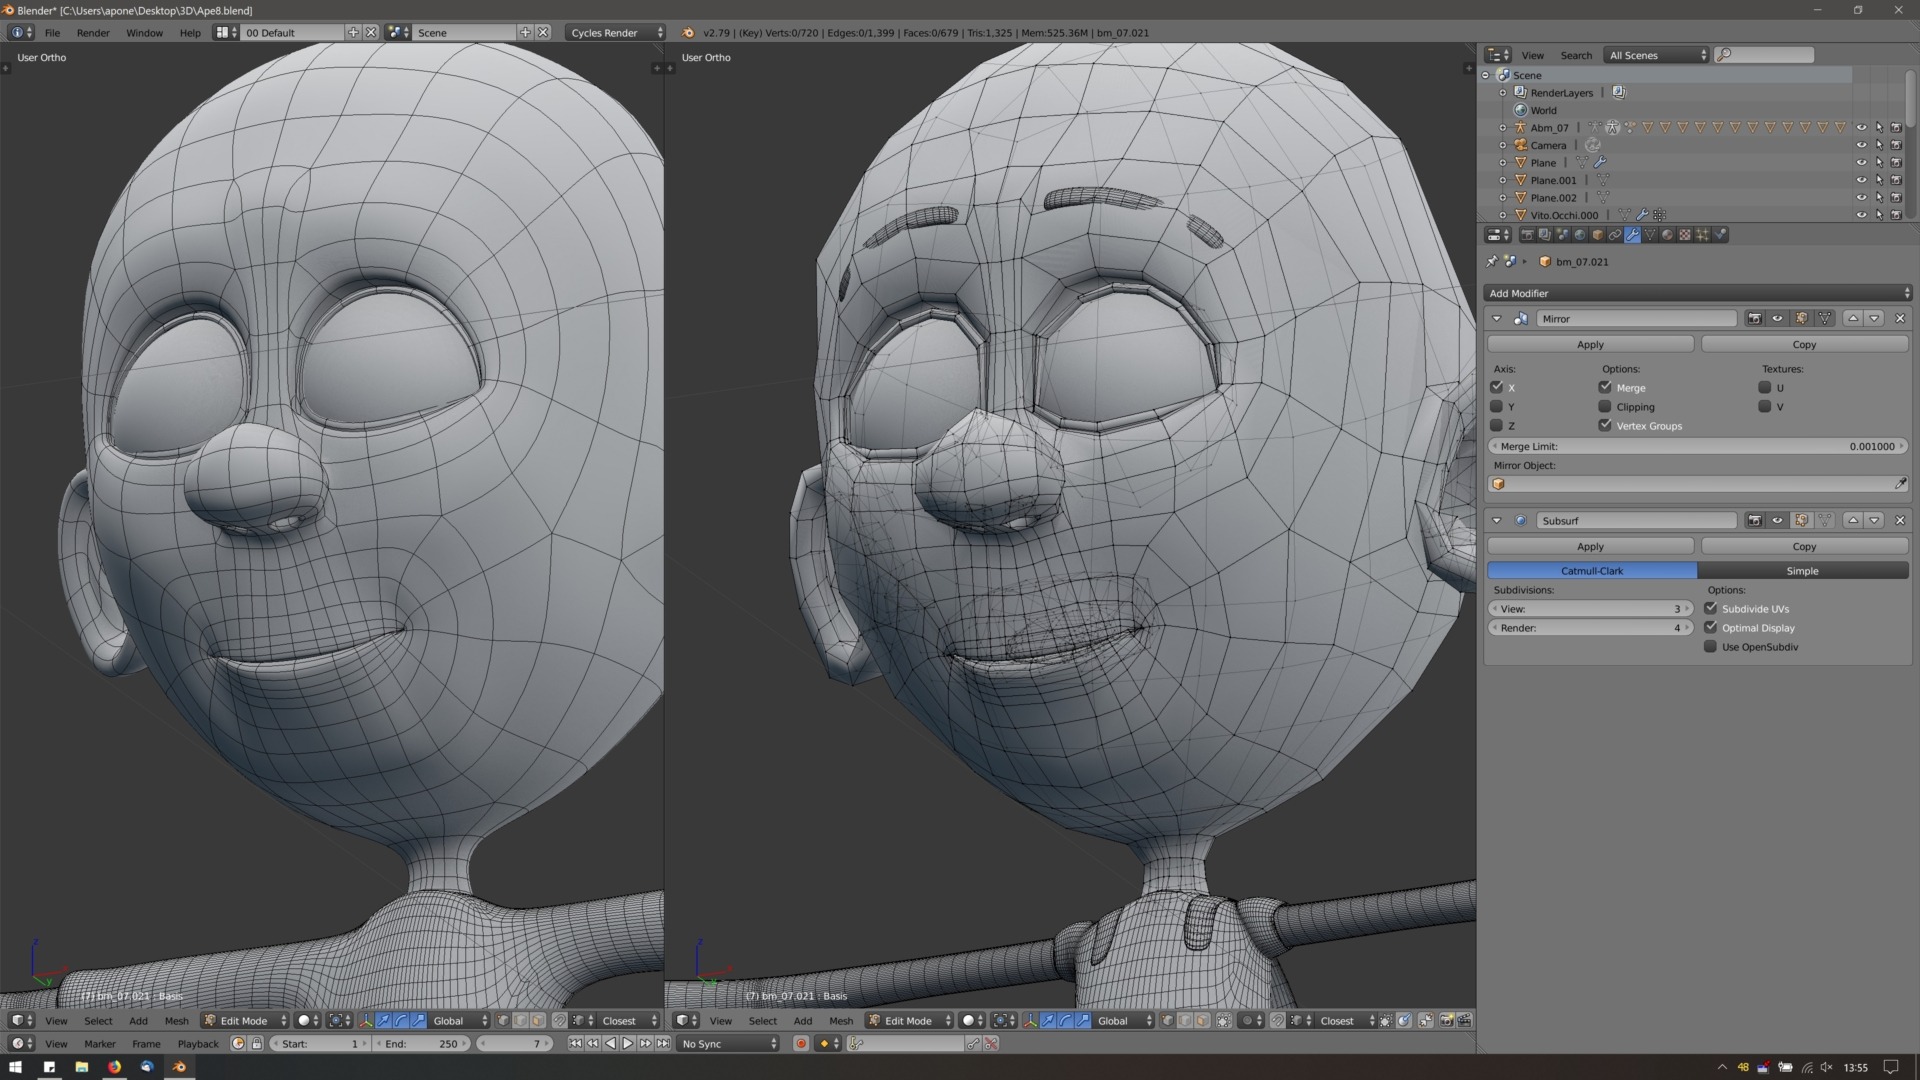
Task: Copy the Subsurf modifier
Action: click(x=1804, y=547)
